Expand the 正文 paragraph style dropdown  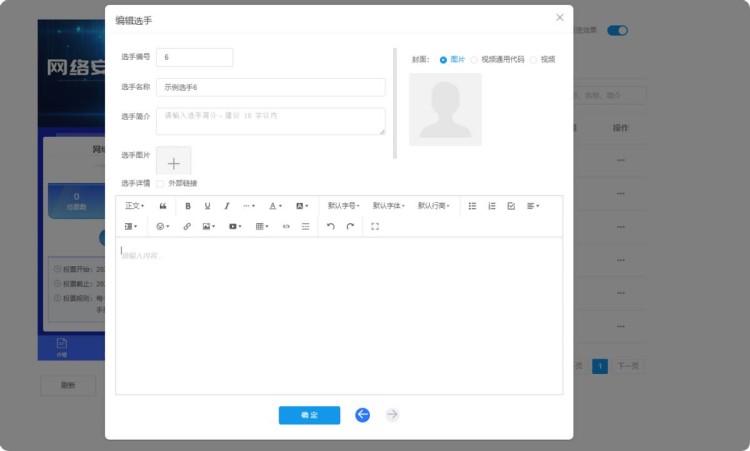pyautogui.click(x=135, y=206)
